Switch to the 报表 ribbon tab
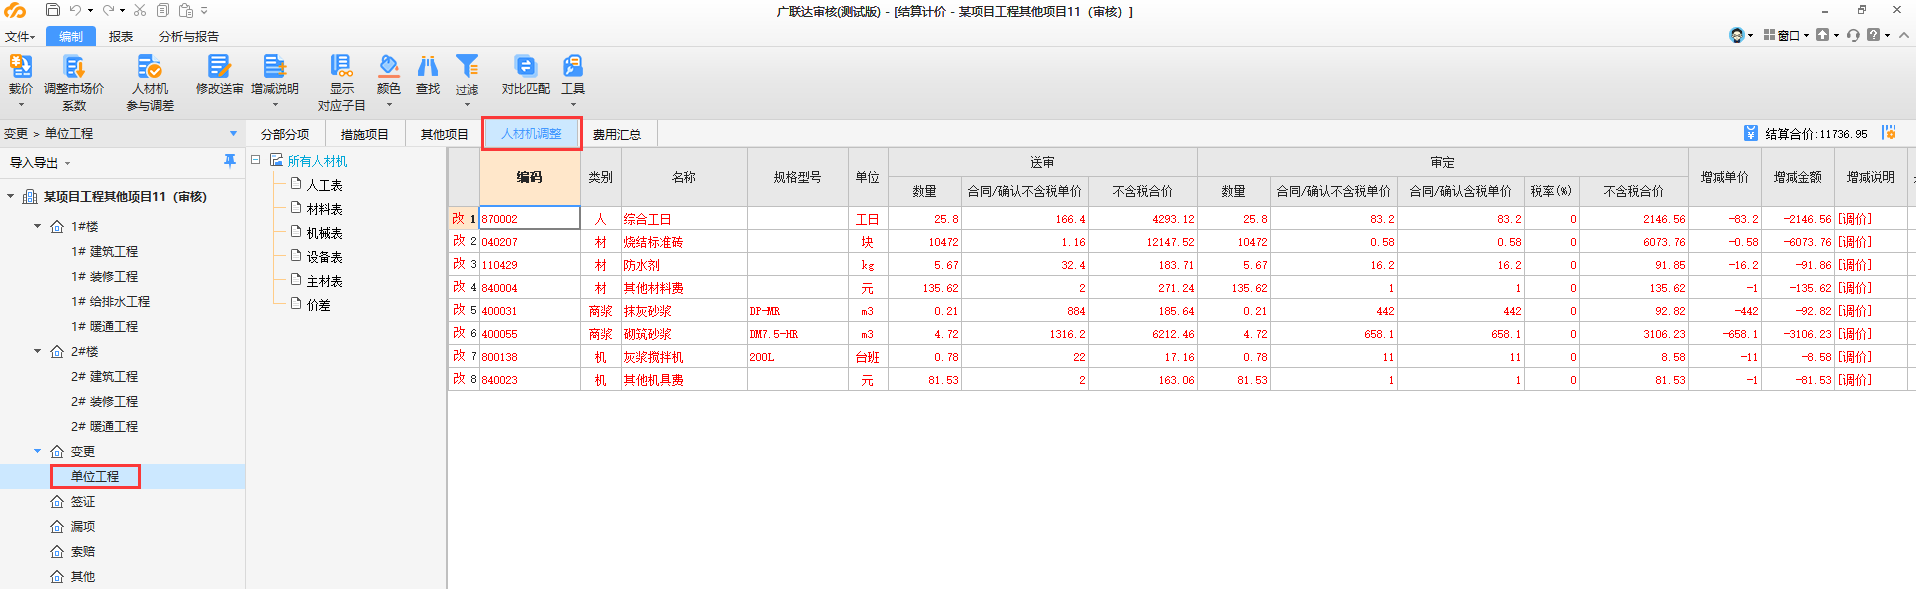Image resolution: width=1916 pixels, height=589 pixels. pyautogui.click(x=121, y=36)
